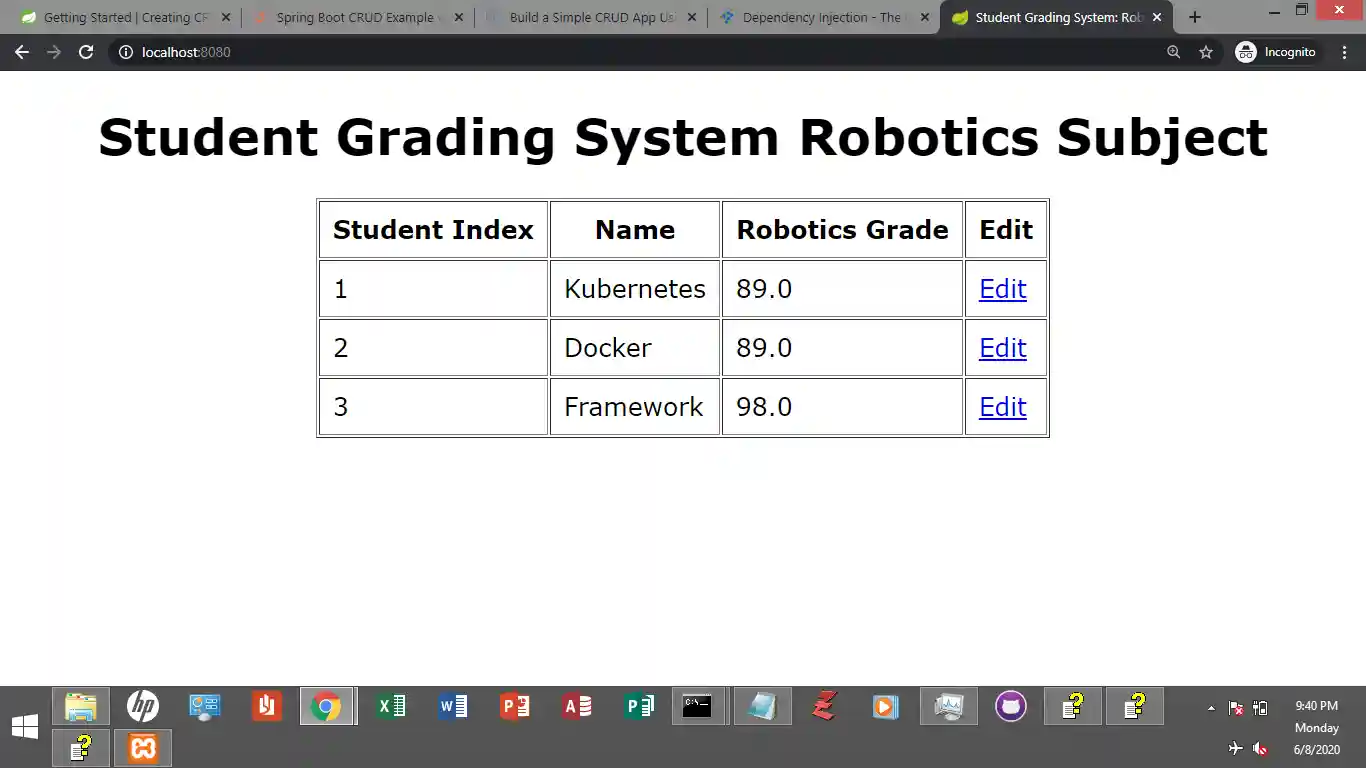Toggle the bookmark star for this page

pyautogui.click(x=1206, y=52)
